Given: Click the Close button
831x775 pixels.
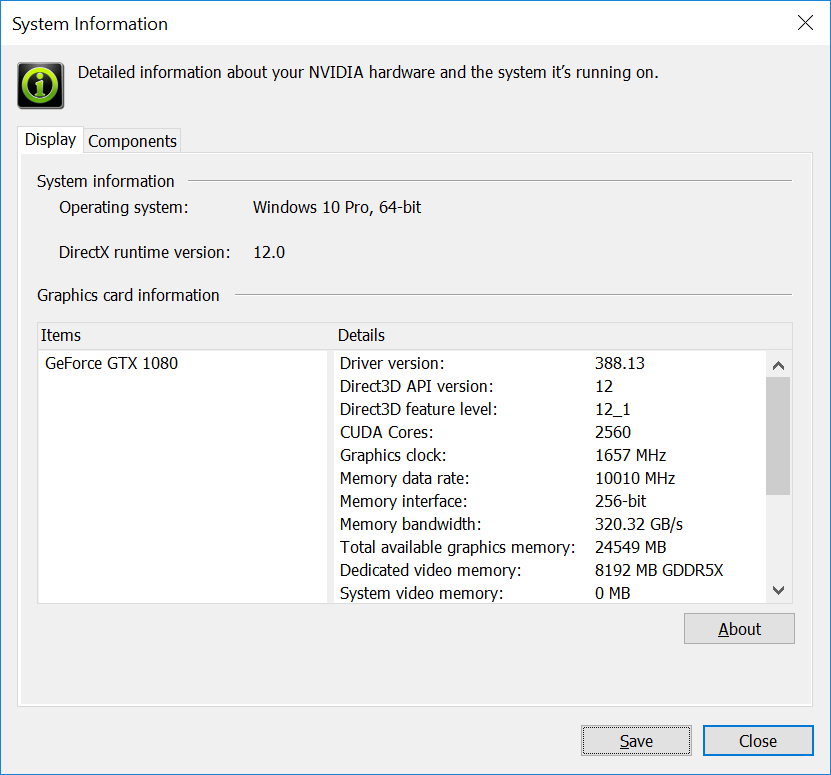Looking at the screenshot, I should tap(758, 741).
